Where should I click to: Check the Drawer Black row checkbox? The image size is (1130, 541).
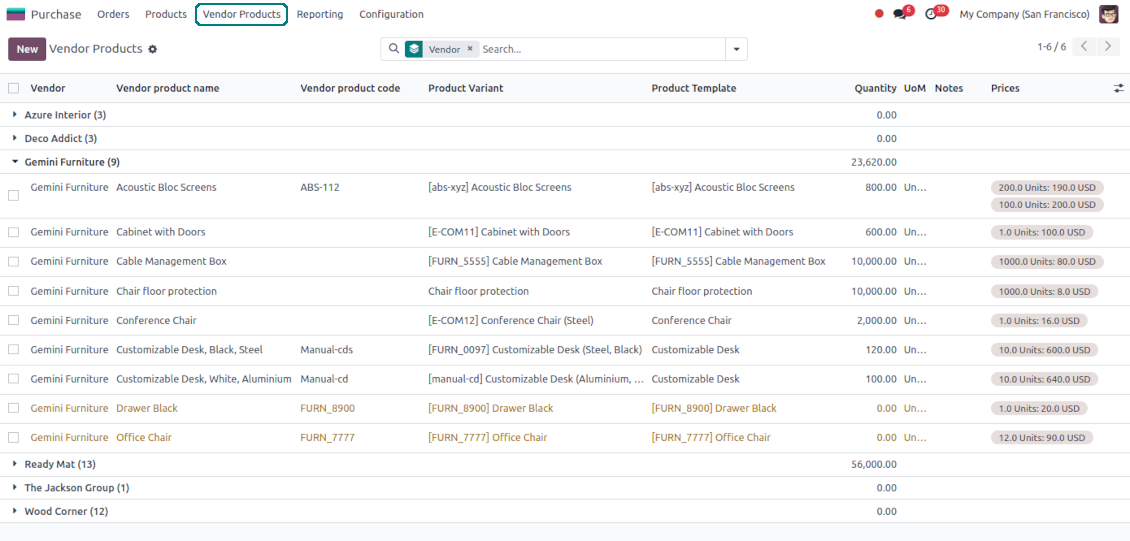tap(14, 408)
